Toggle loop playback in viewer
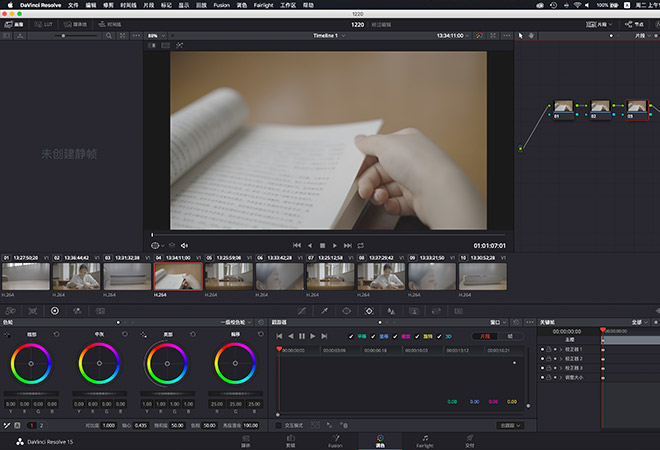This screenshot has height=450, width=660. 360,245
